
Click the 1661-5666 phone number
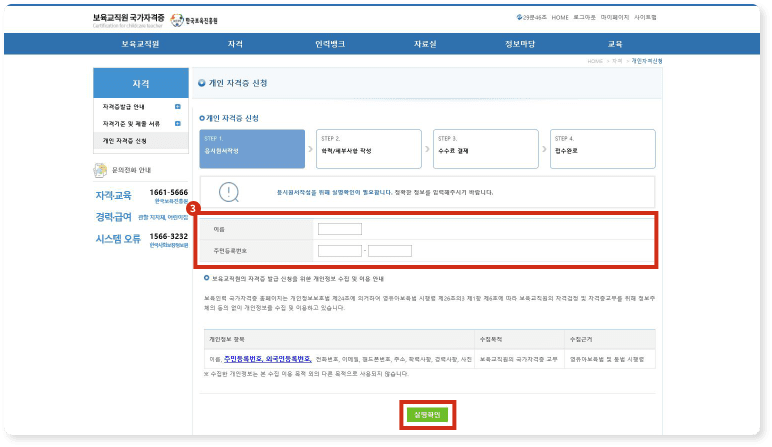pyautogui.click(x=168, y=192)
